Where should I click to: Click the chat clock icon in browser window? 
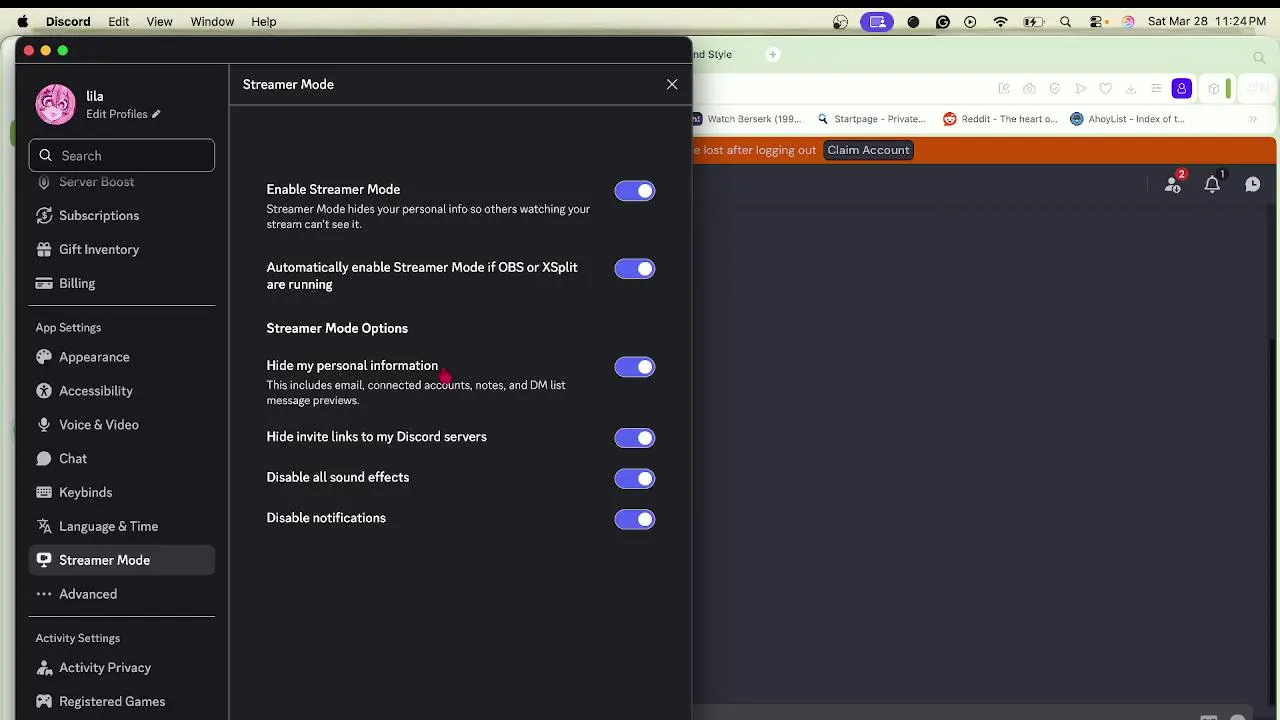pos(1252,184)
